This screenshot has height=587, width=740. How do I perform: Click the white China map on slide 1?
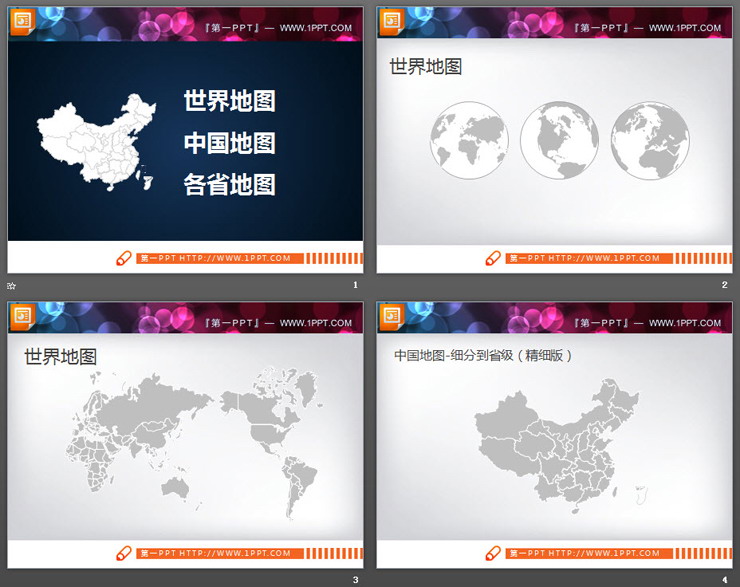97,142
